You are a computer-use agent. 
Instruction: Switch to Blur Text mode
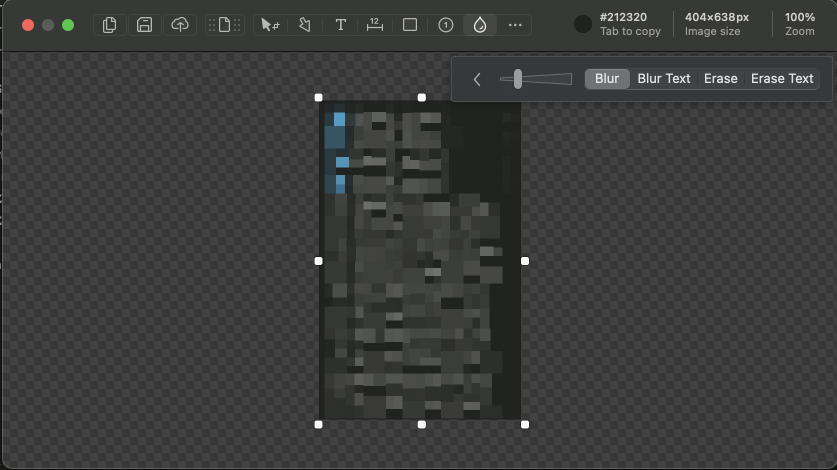coord(664,79)
